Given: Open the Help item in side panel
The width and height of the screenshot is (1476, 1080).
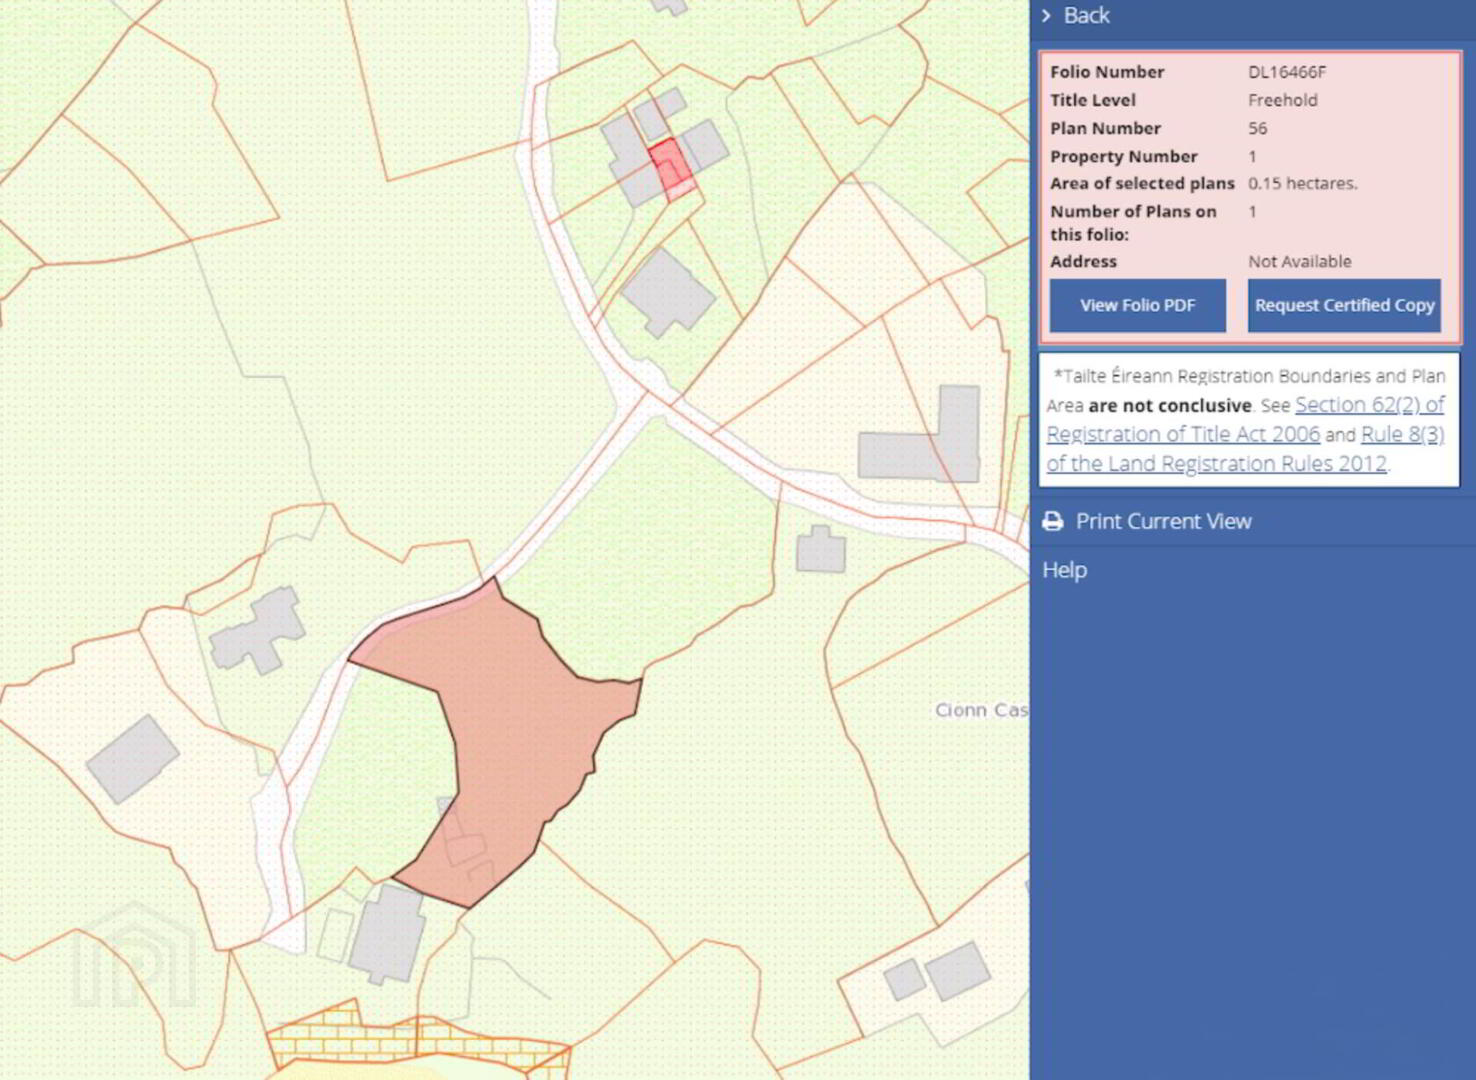Looking at the screenshot, I should tap(1064, 570).
